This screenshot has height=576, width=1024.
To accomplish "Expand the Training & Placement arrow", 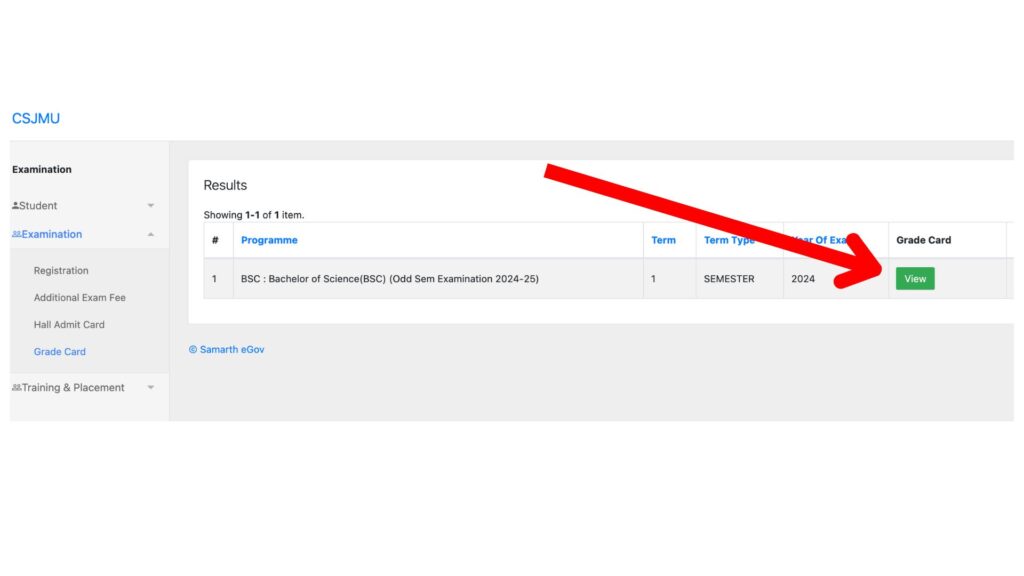I will pyautogui.click(x=151, y=388).
